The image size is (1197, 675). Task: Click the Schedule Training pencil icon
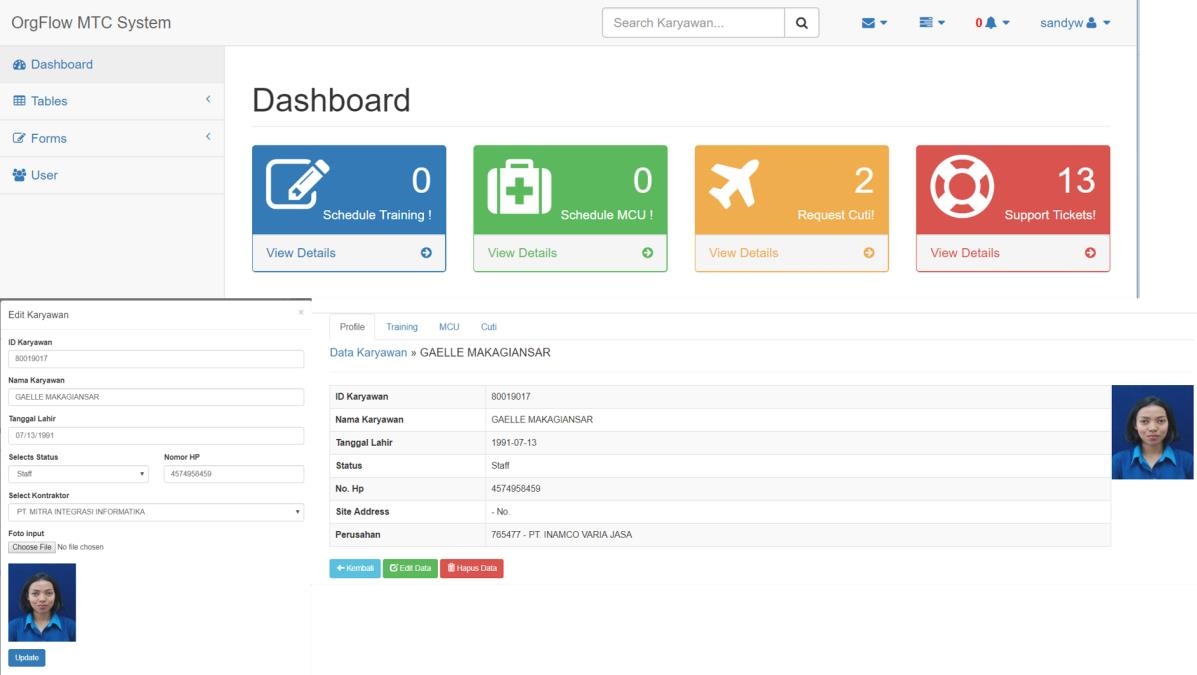(298, 184)
